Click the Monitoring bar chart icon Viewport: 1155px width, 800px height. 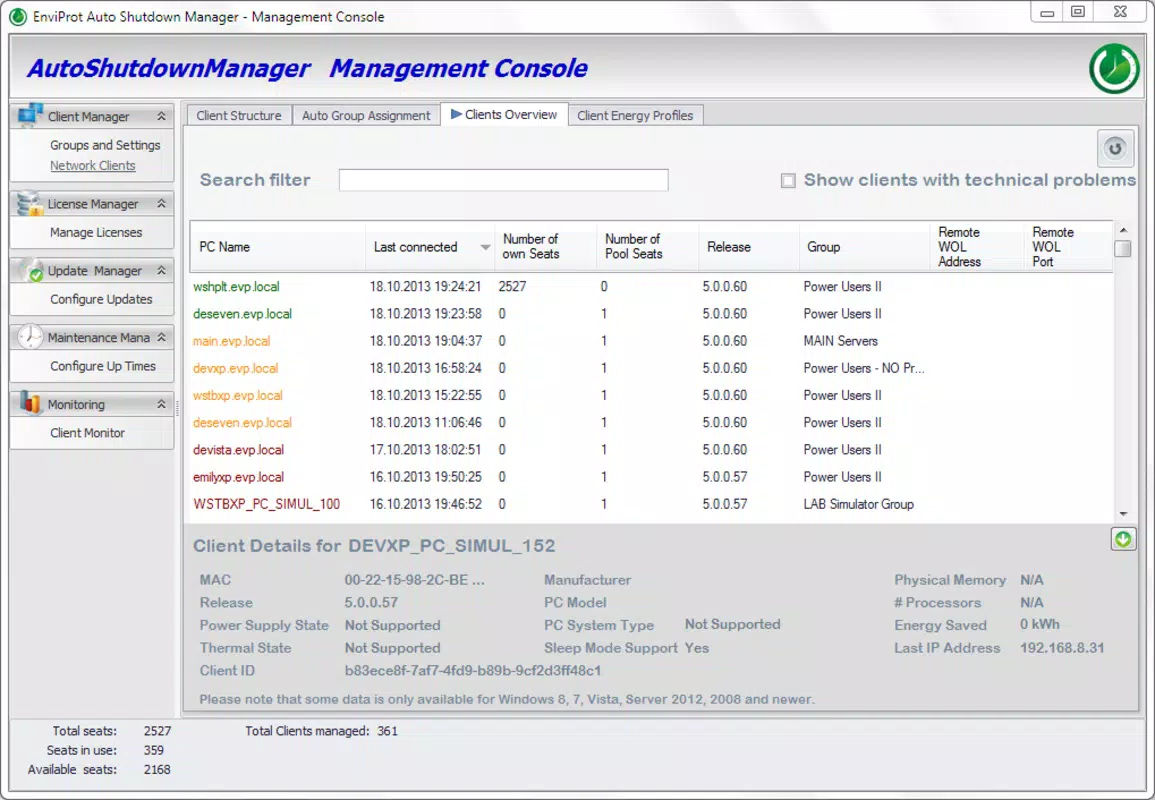click(x=30, y=403)
